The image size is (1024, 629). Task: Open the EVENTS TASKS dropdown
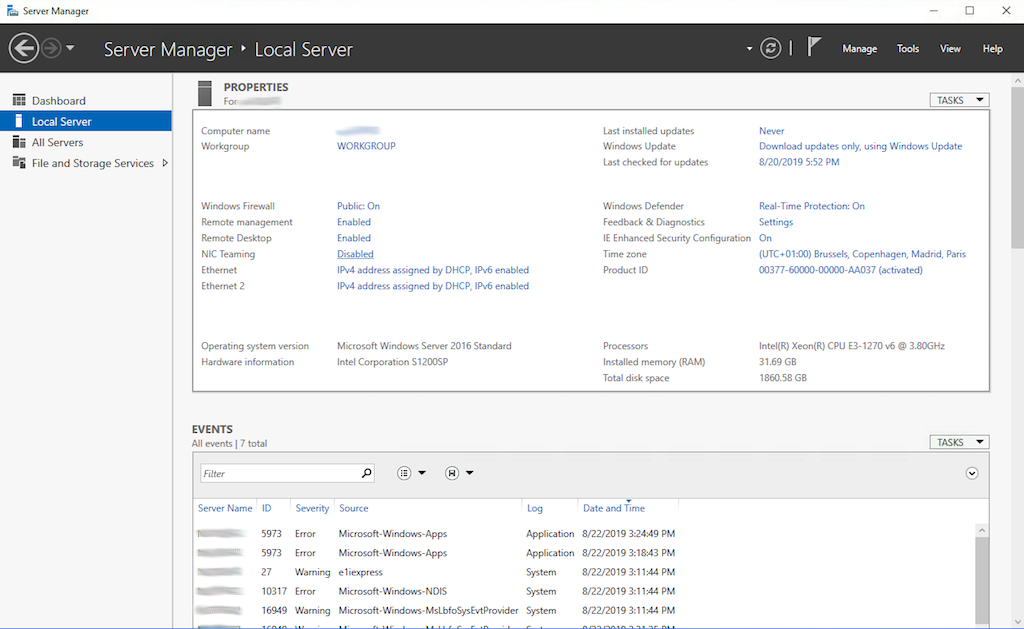click(957, 441)
